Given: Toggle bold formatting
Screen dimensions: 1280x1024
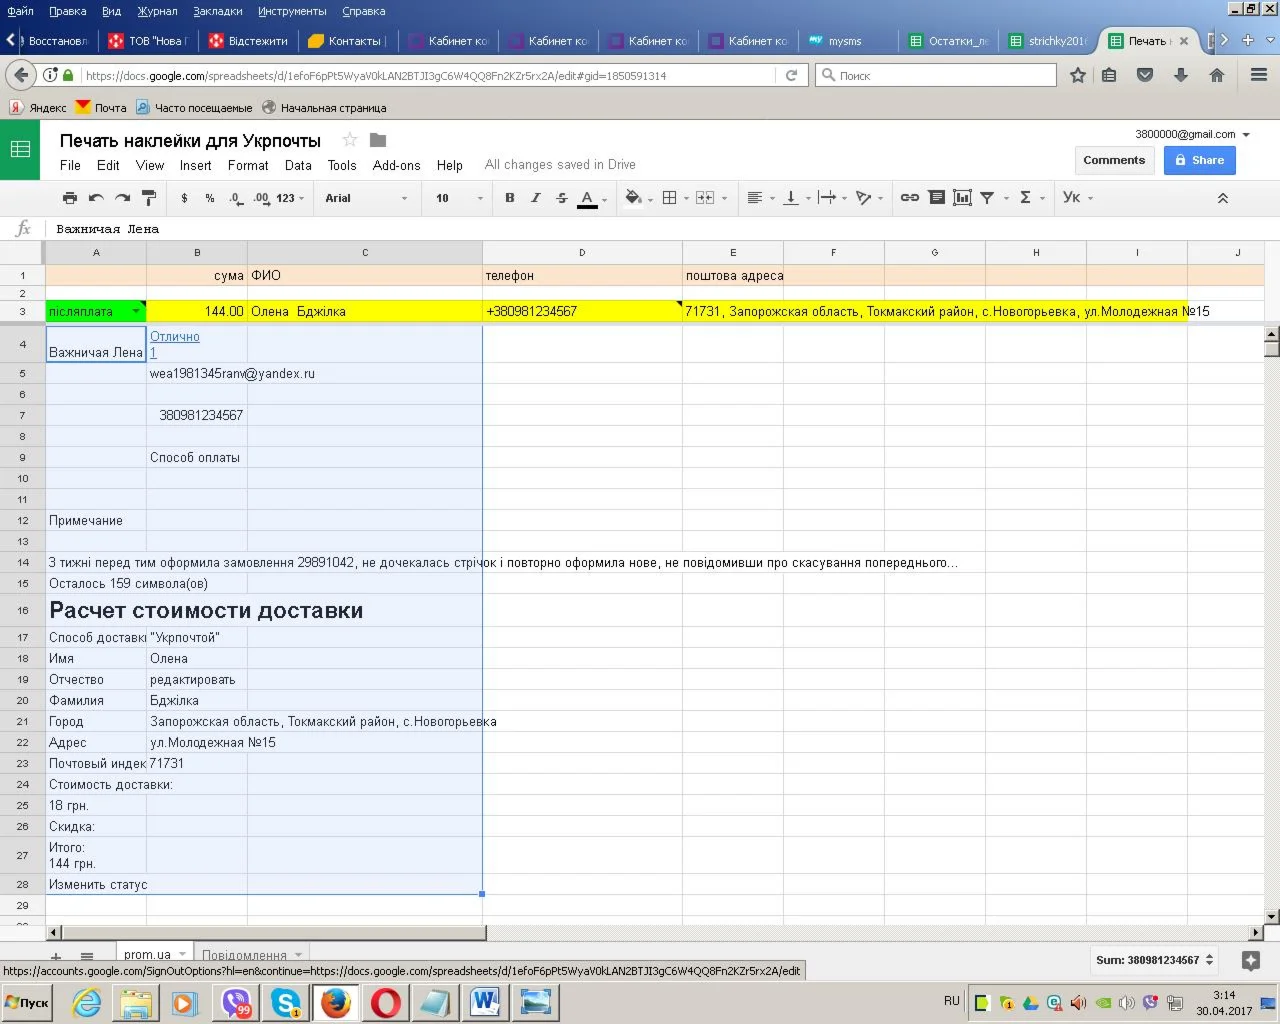Looking at the screenshot, I should [509, 198].
